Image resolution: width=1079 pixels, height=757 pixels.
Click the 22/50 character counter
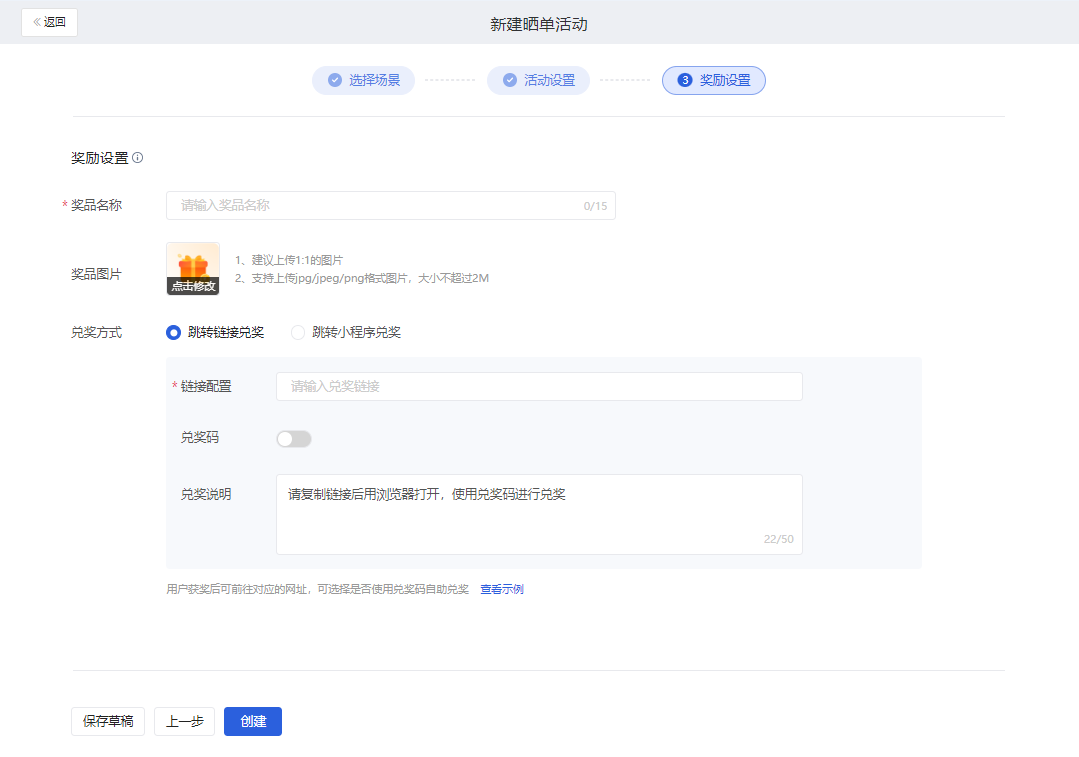click(x=778, y=539)
